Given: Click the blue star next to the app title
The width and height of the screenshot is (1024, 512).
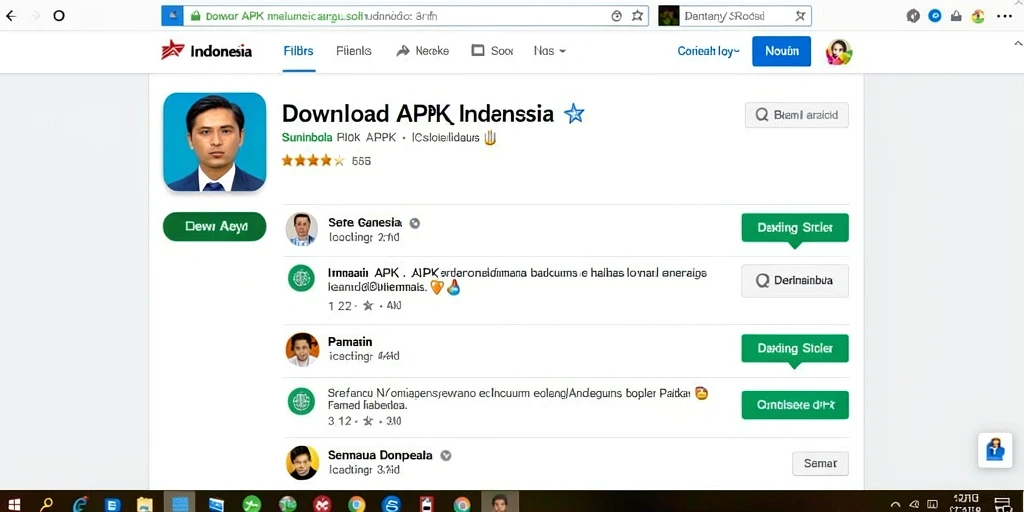Looking at the screenshot, I should (x=574, y=114).
